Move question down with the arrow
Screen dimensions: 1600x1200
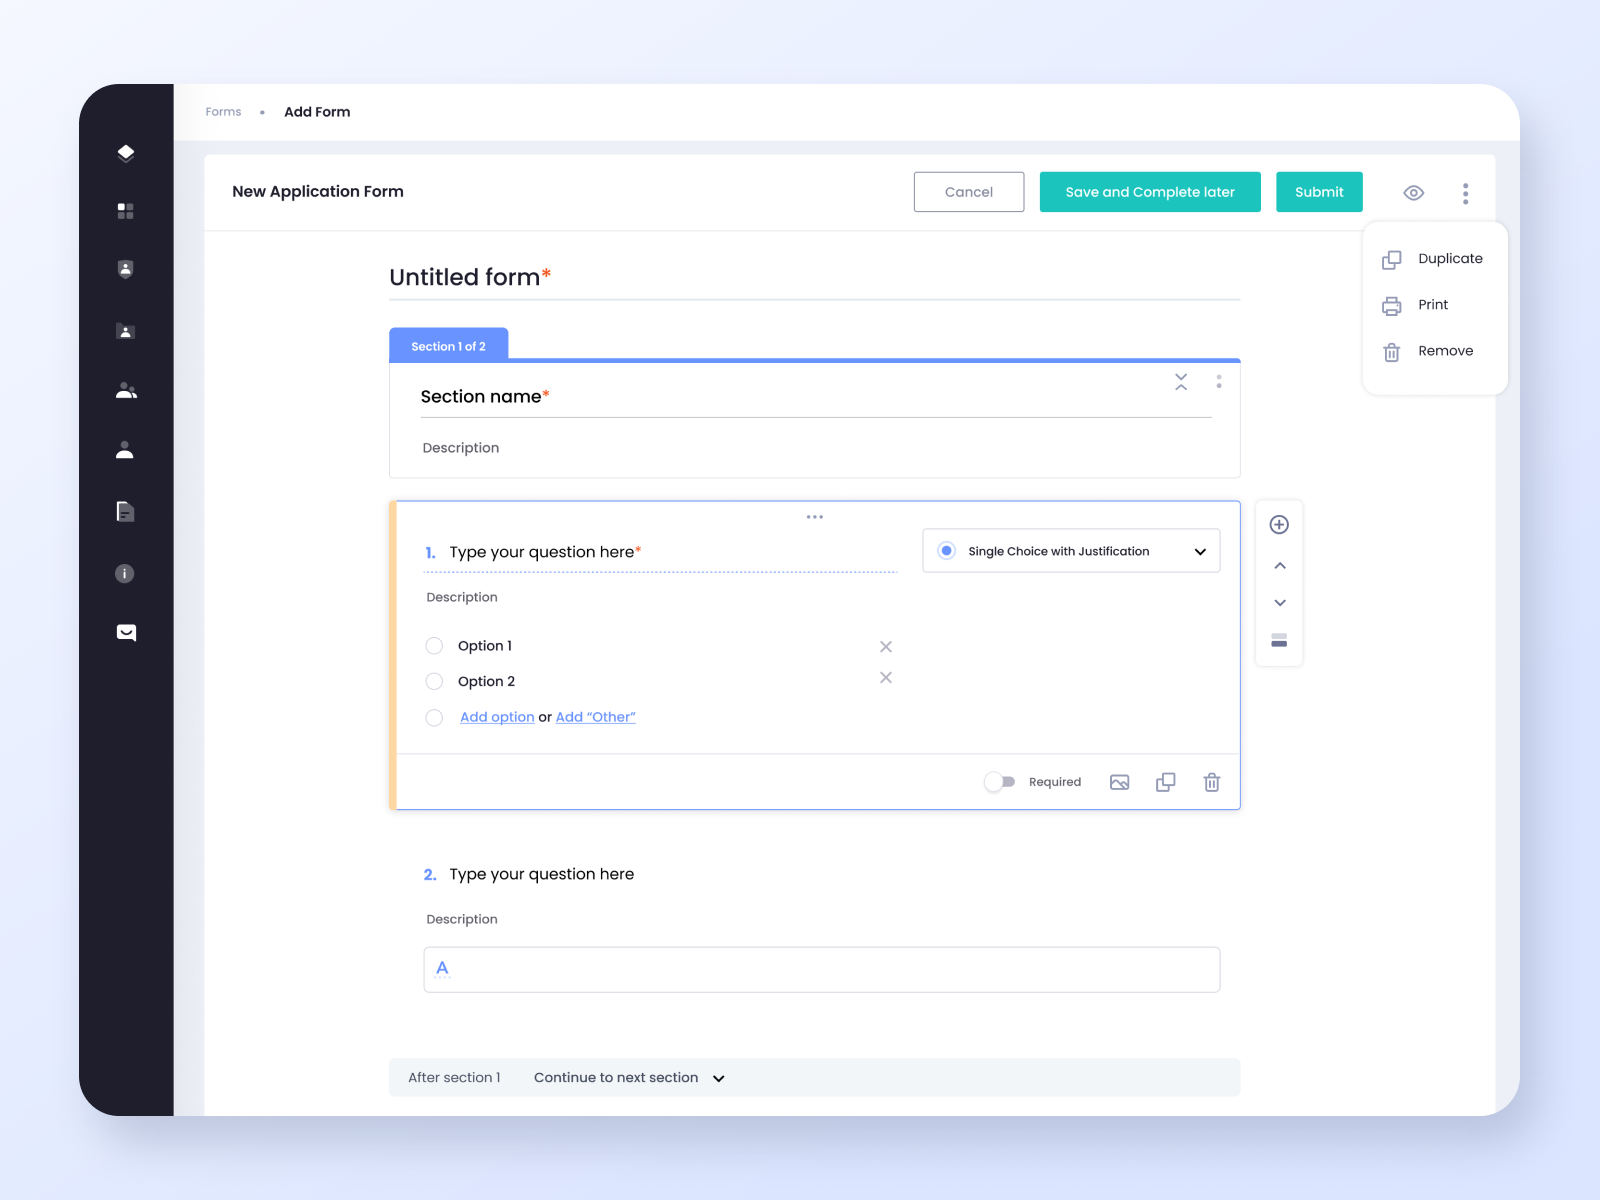(x=1280, y=603)
